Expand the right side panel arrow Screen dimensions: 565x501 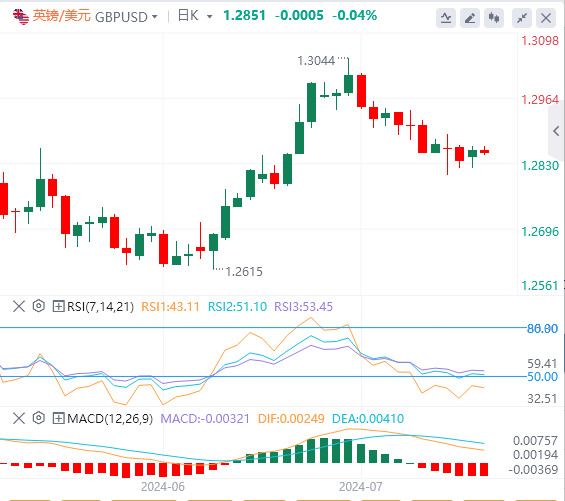pos(556,131)
